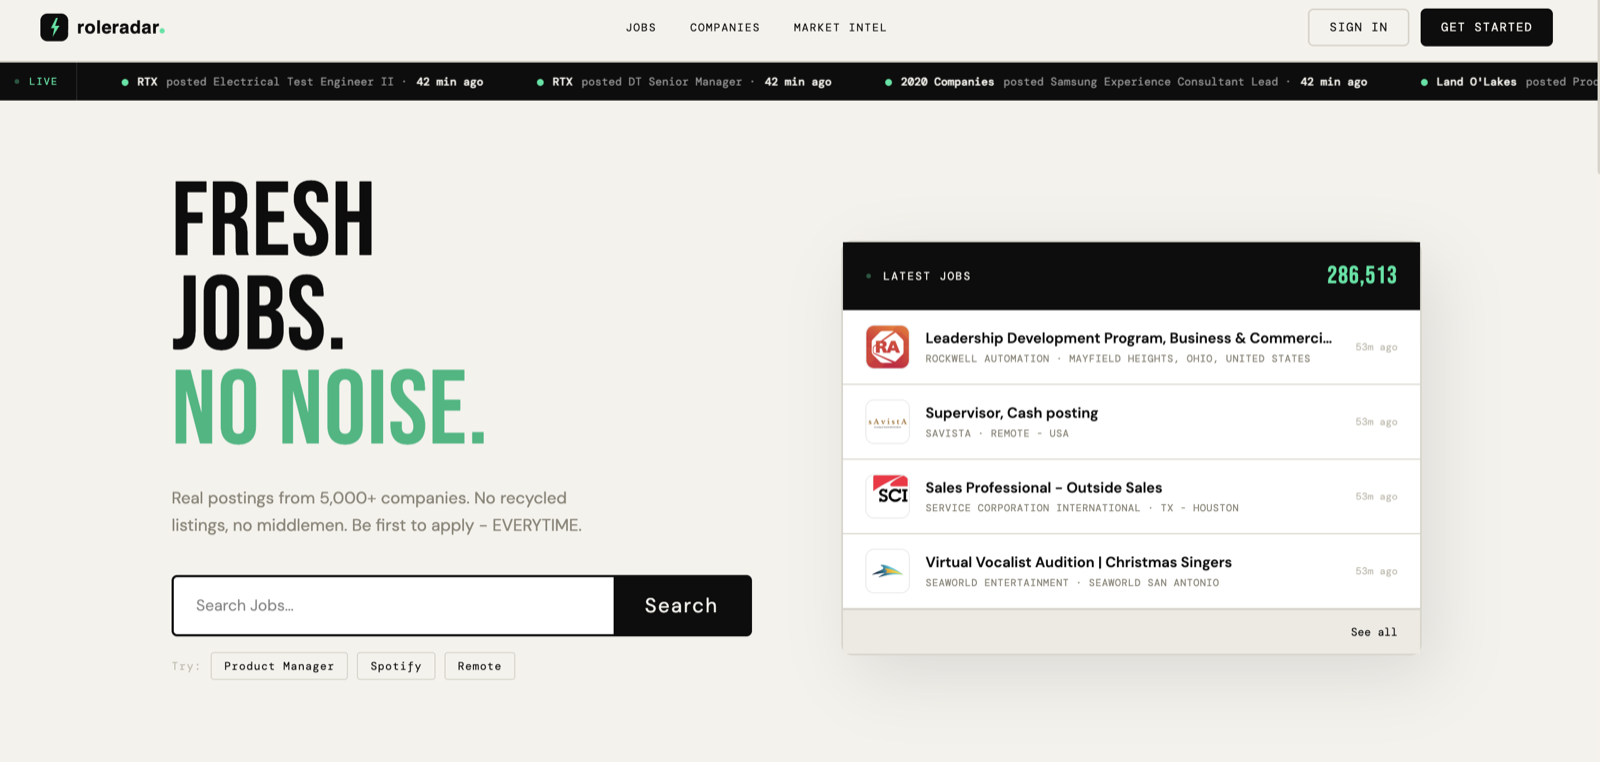
Task: Click RTX Electrical Test Engineer II ticker item
Action: [x=302, y=82]
